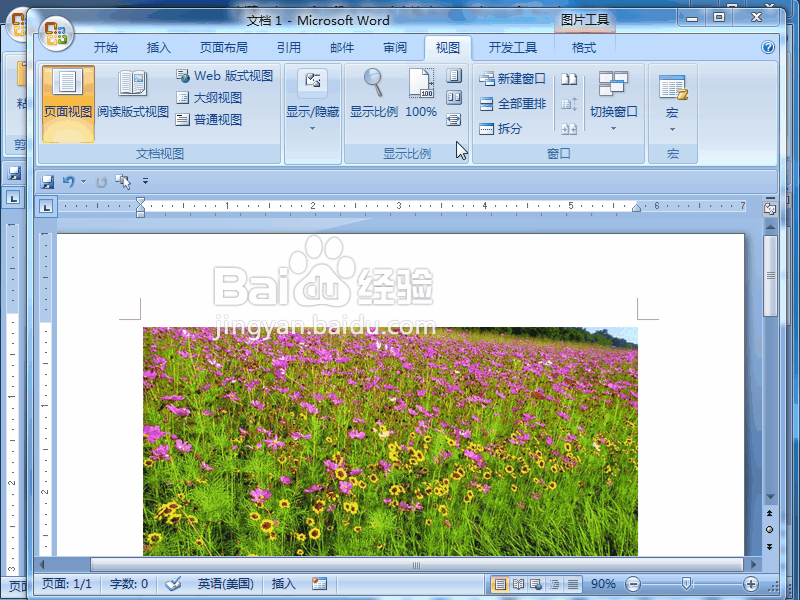Switch to Full Screen Reading via status bar

(518, 583)
